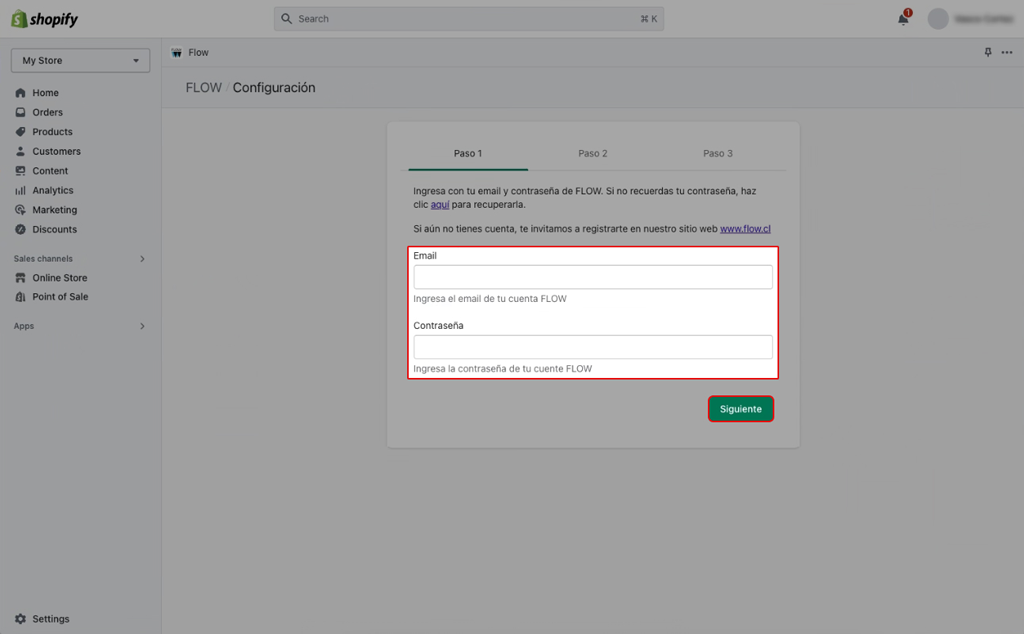
Task: Open Point of Sale channel
Action: click(60, 297)
